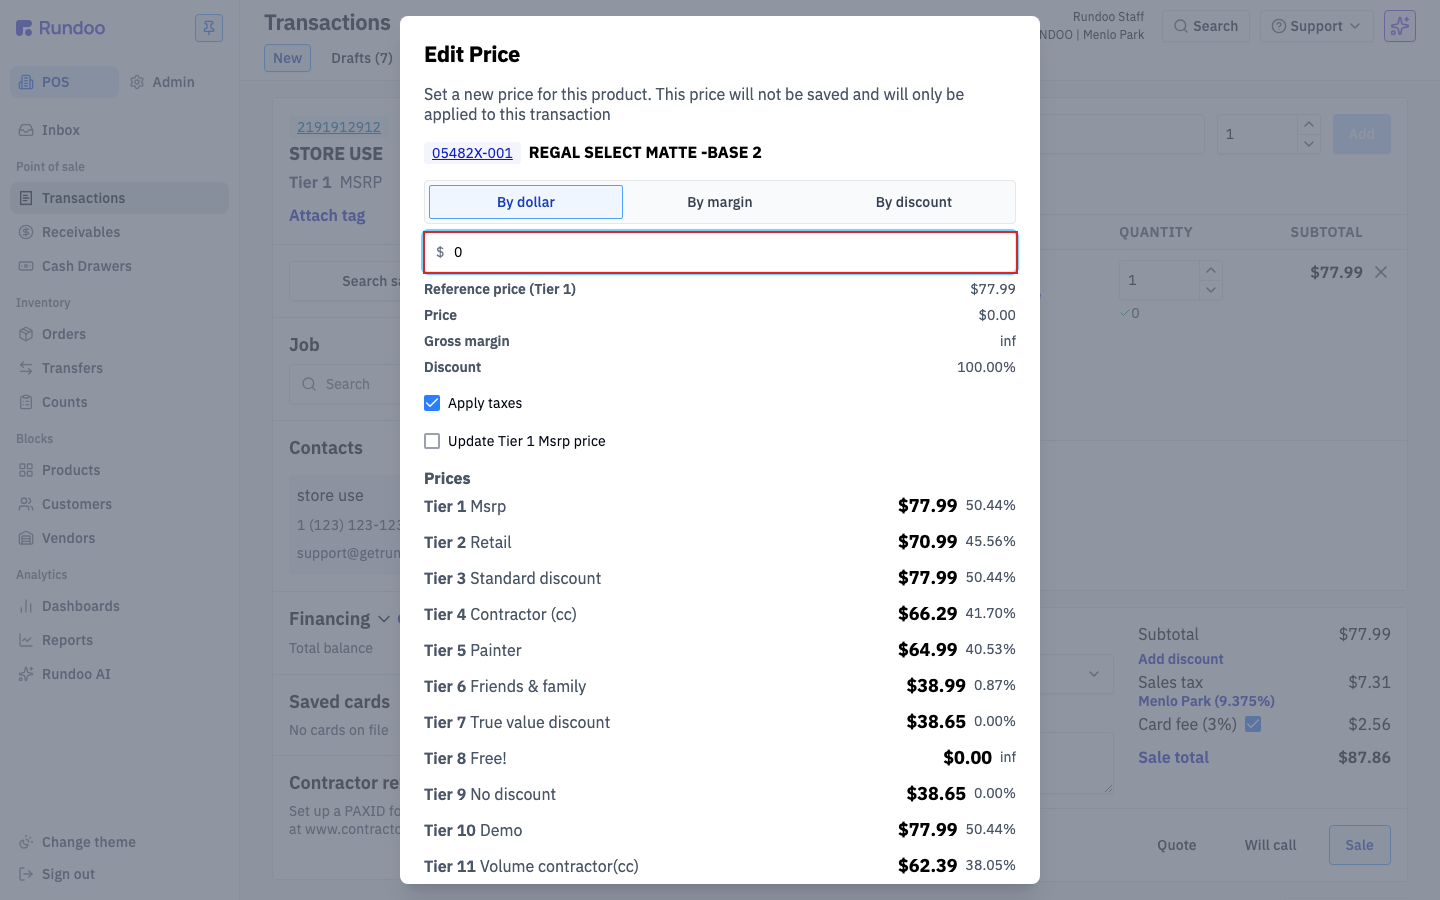This screenshot has width=1440, height=900.
Task: Click the line item quantity field
Action: click(1159, 280)
